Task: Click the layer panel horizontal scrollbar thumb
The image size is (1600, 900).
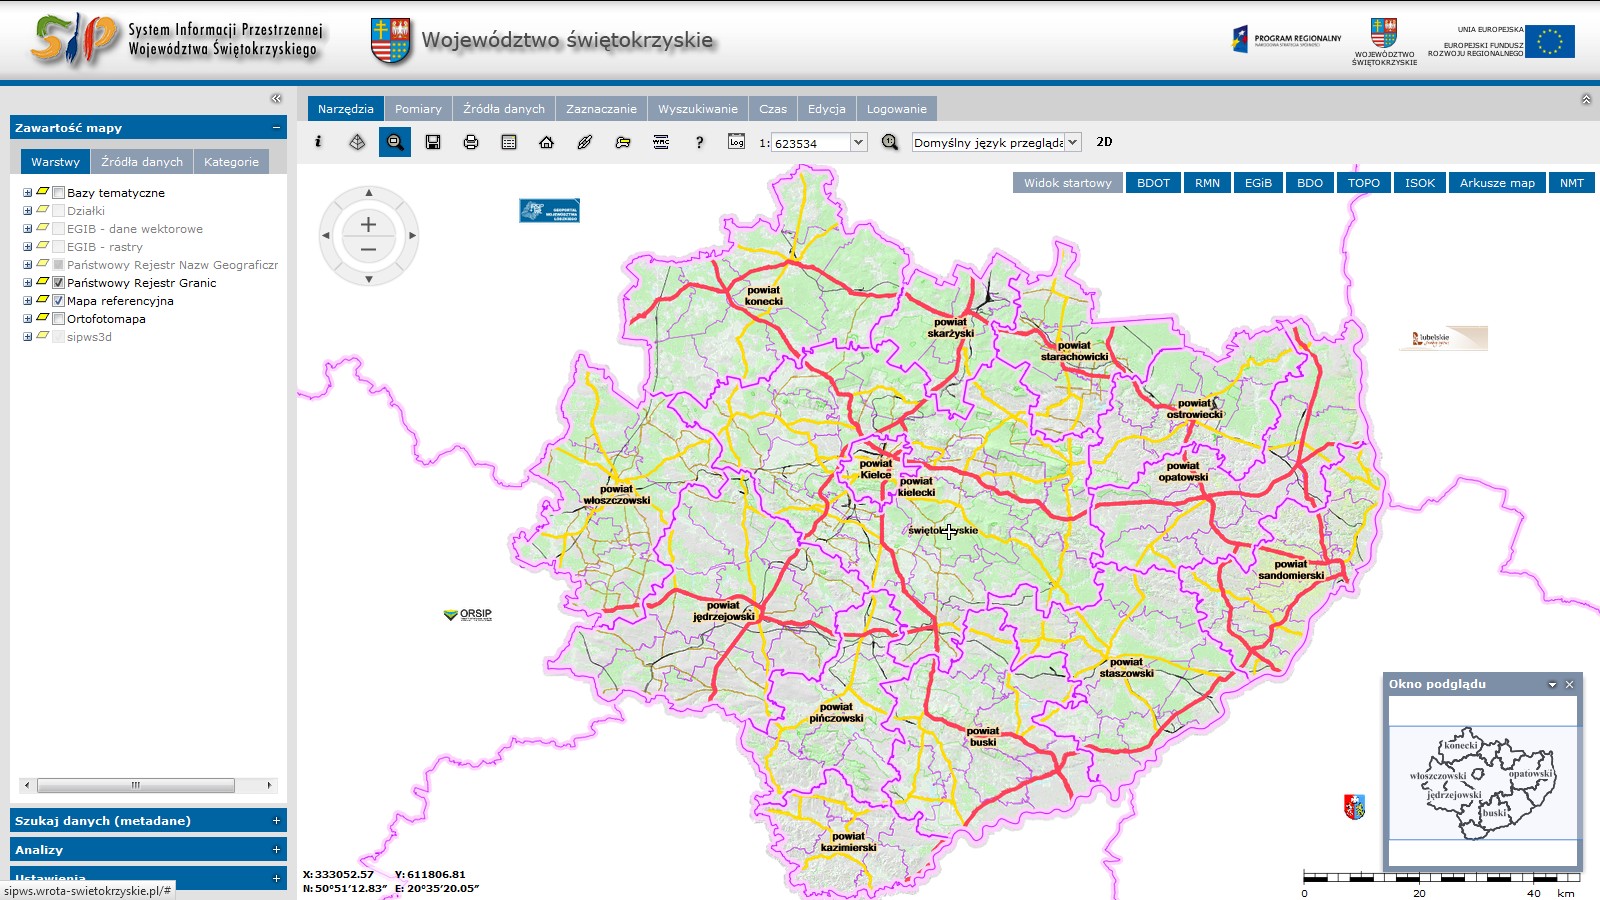Action: (136, 785)
